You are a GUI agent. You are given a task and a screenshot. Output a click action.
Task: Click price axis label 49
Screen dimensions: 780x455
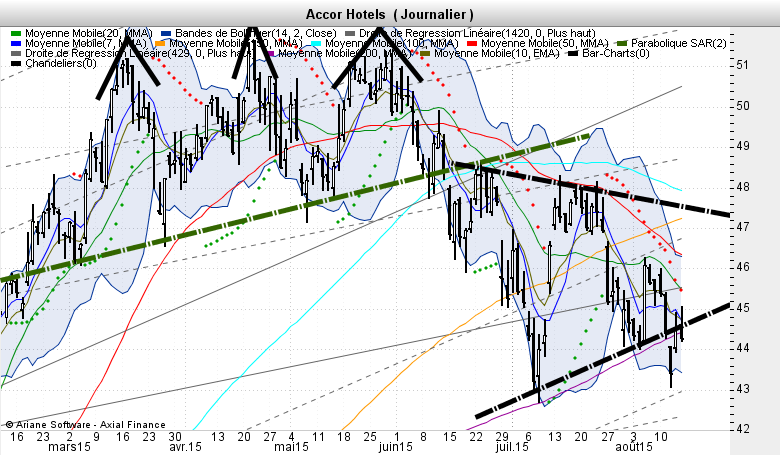[743, 146]
